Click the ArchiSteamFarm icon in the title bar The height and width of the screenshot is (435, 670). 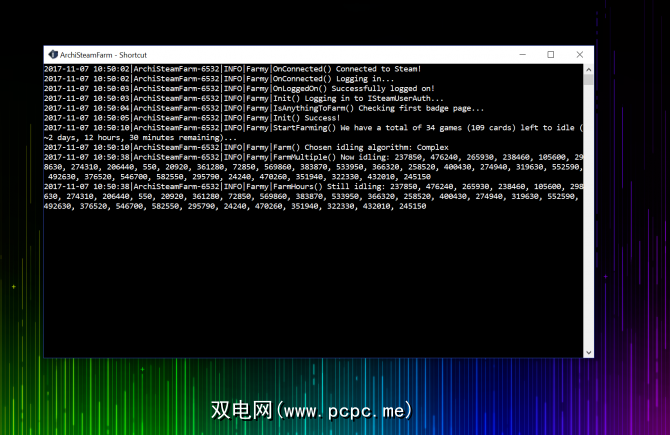pos(53,55)
